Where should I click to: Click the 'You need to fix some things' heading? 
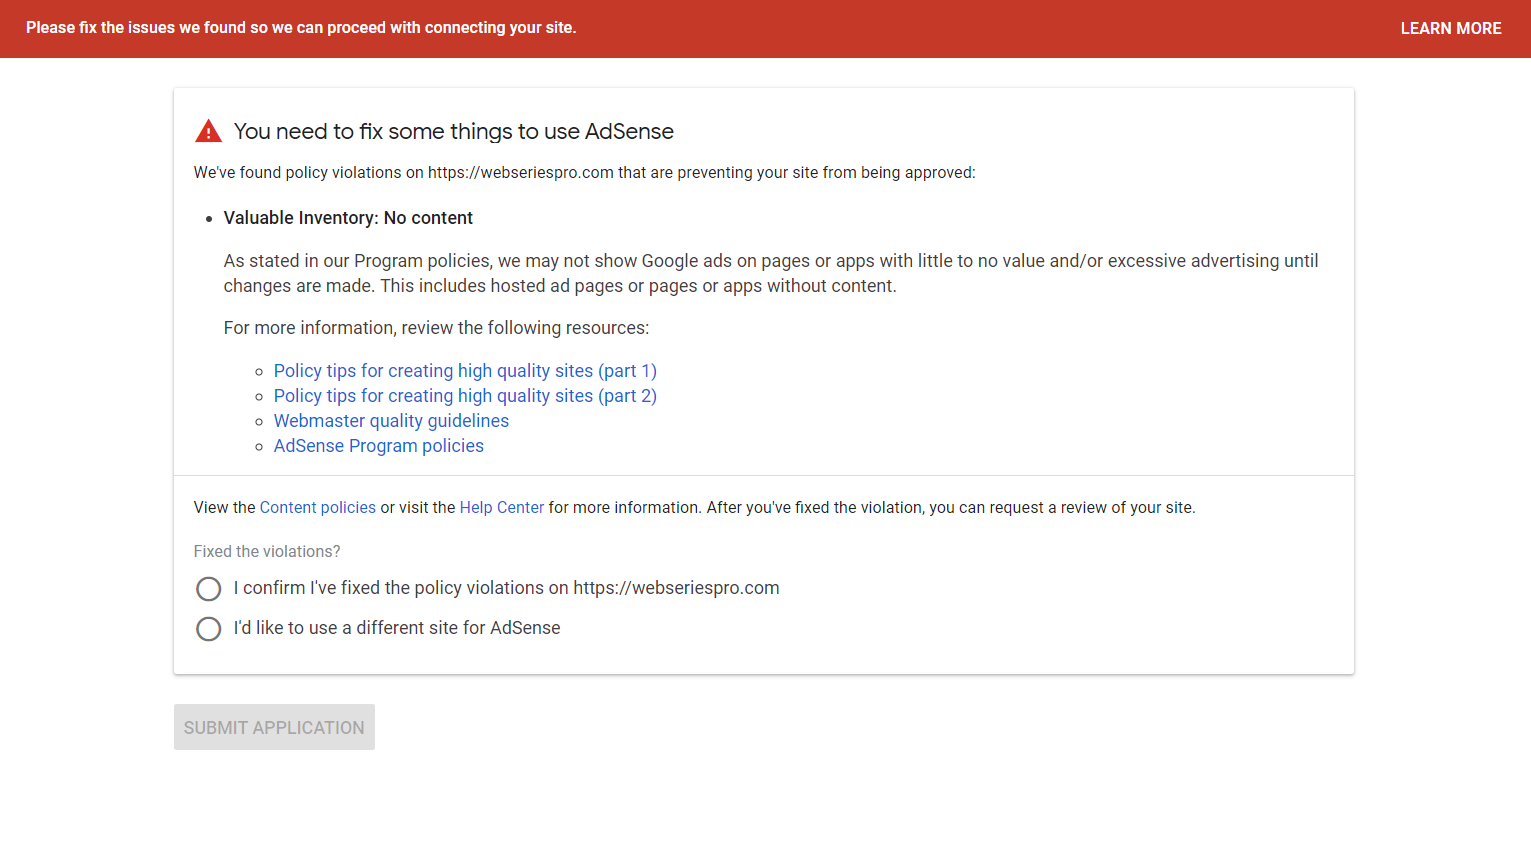click(453, 132)
